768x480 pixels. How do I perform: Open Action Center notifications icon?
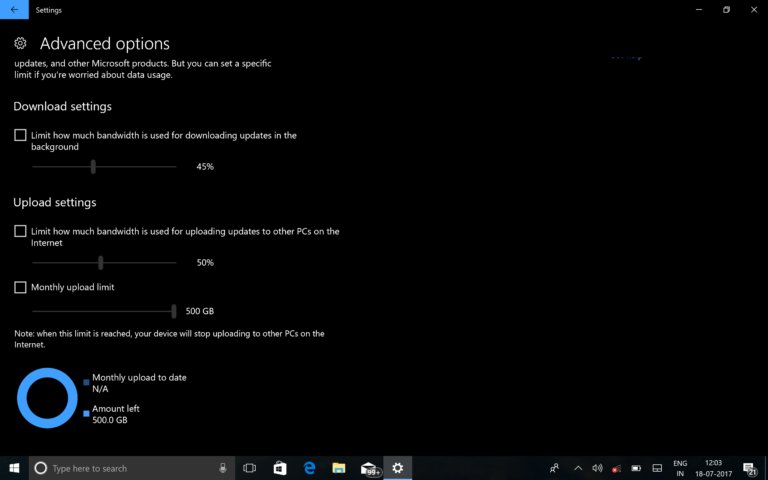750,468
